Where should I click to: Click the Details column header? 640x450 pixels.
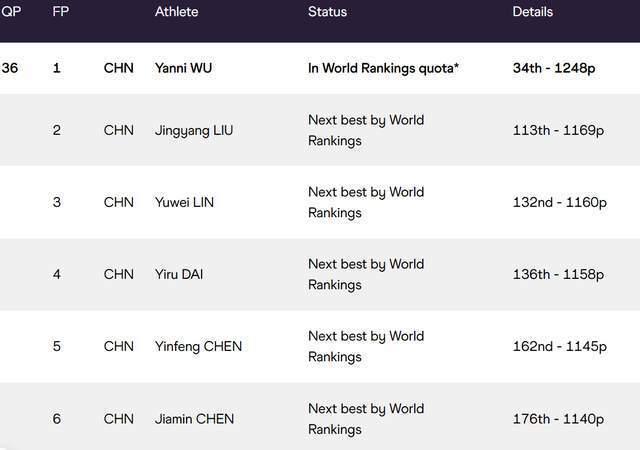tap(533, 11)
